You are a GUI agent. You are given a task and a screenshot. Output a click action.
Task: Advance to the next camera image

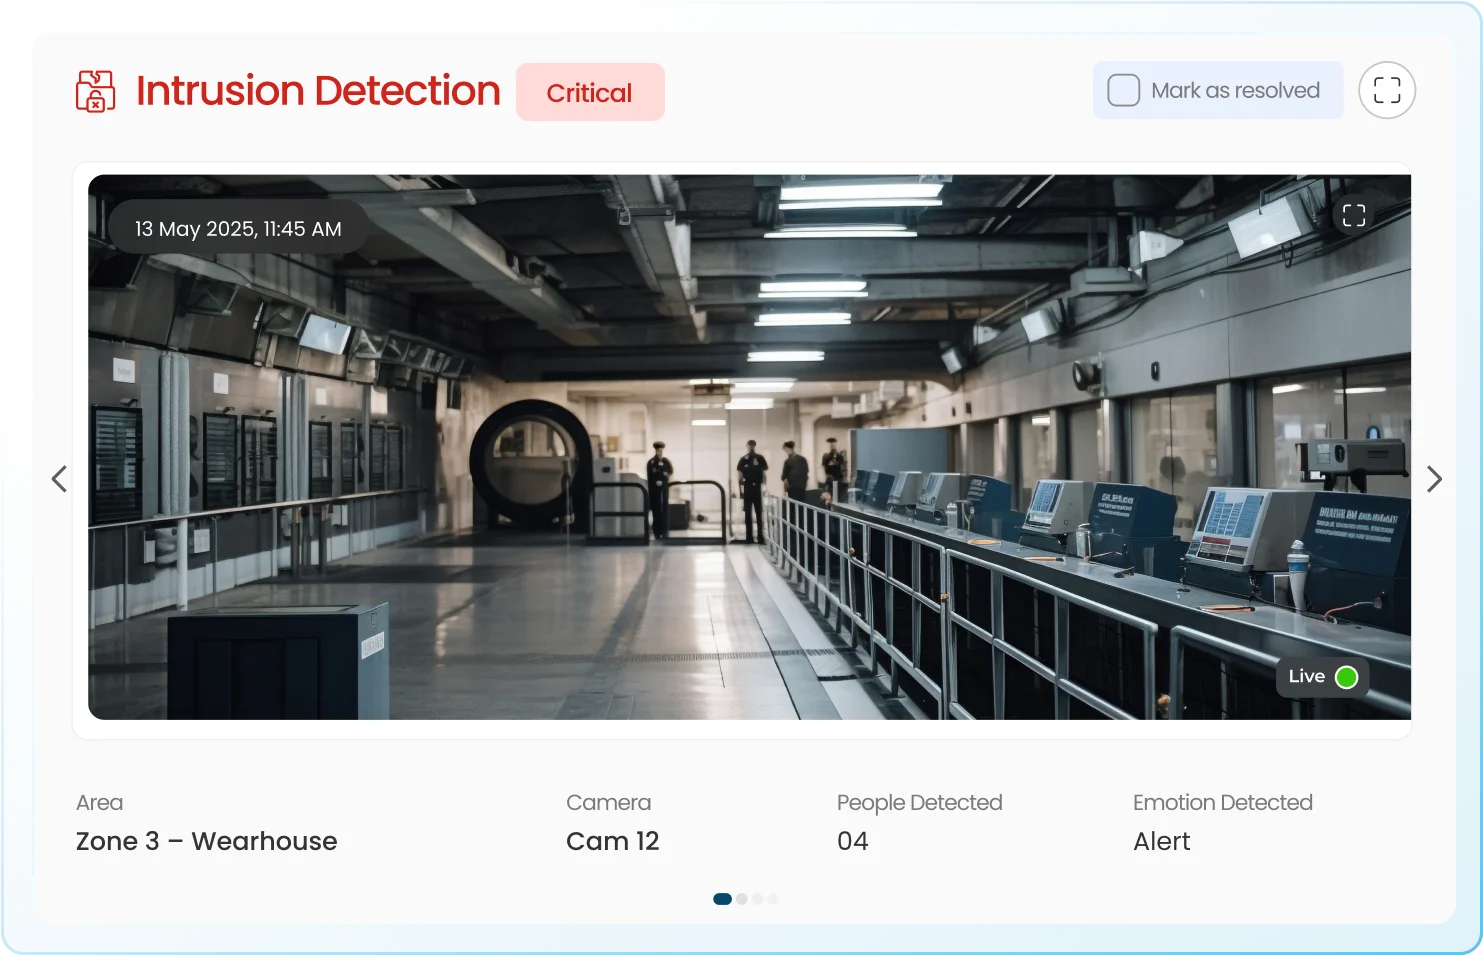click(1434, 479)
